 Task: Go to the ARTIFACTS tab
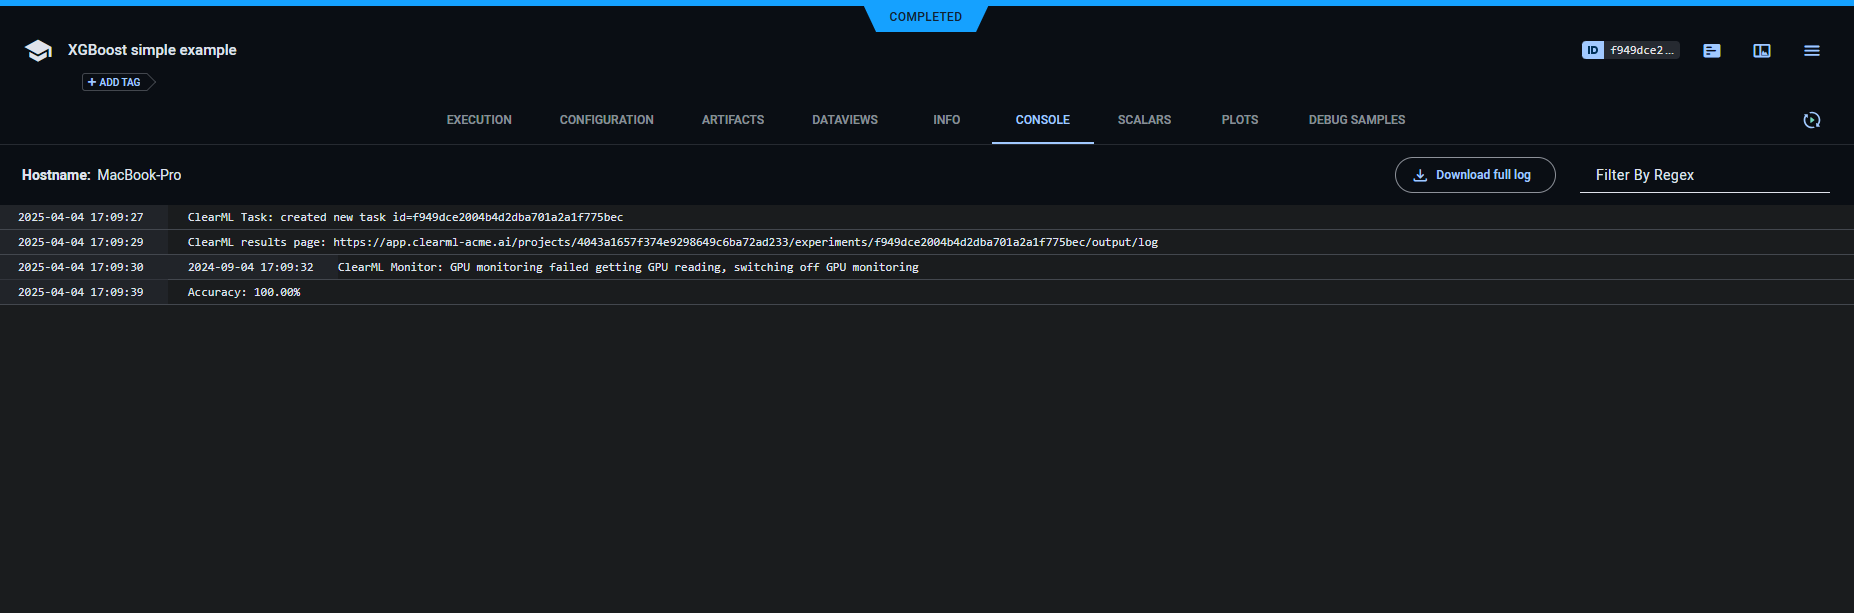click(x=732, y=120)
